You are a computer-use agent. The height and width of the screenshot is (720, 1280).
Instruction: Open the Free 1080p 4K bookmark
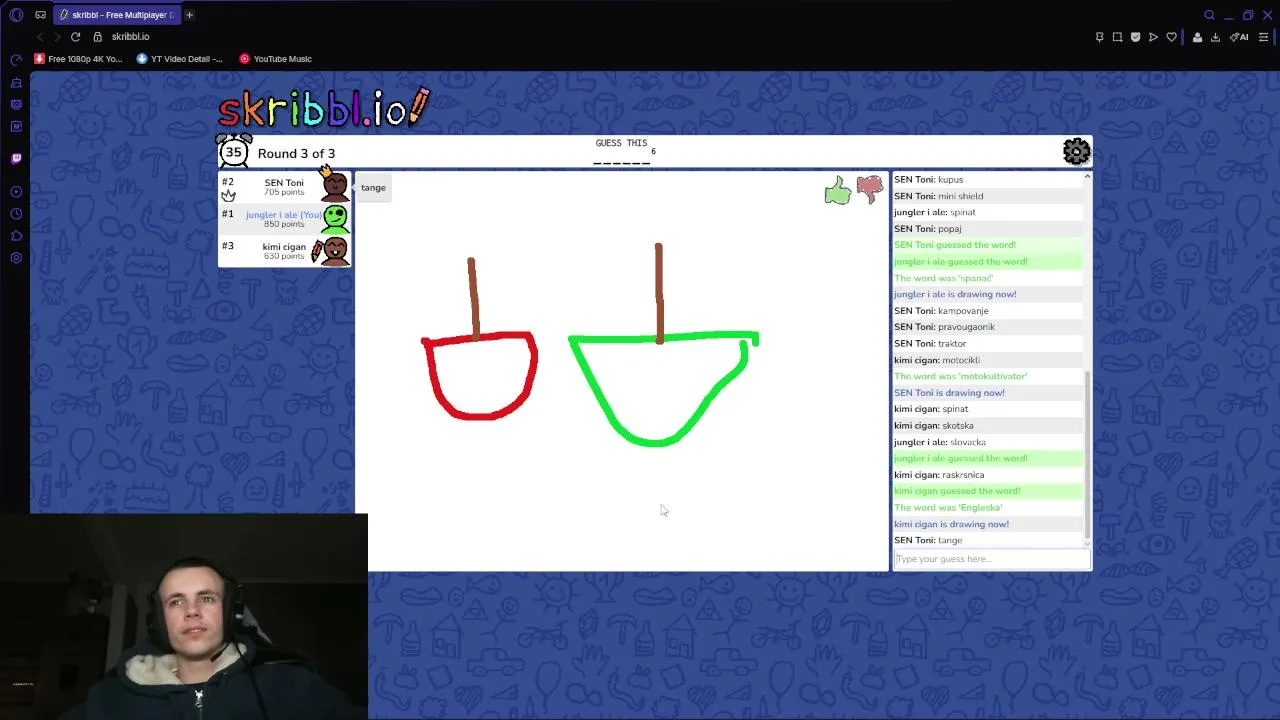coord(78,59)
